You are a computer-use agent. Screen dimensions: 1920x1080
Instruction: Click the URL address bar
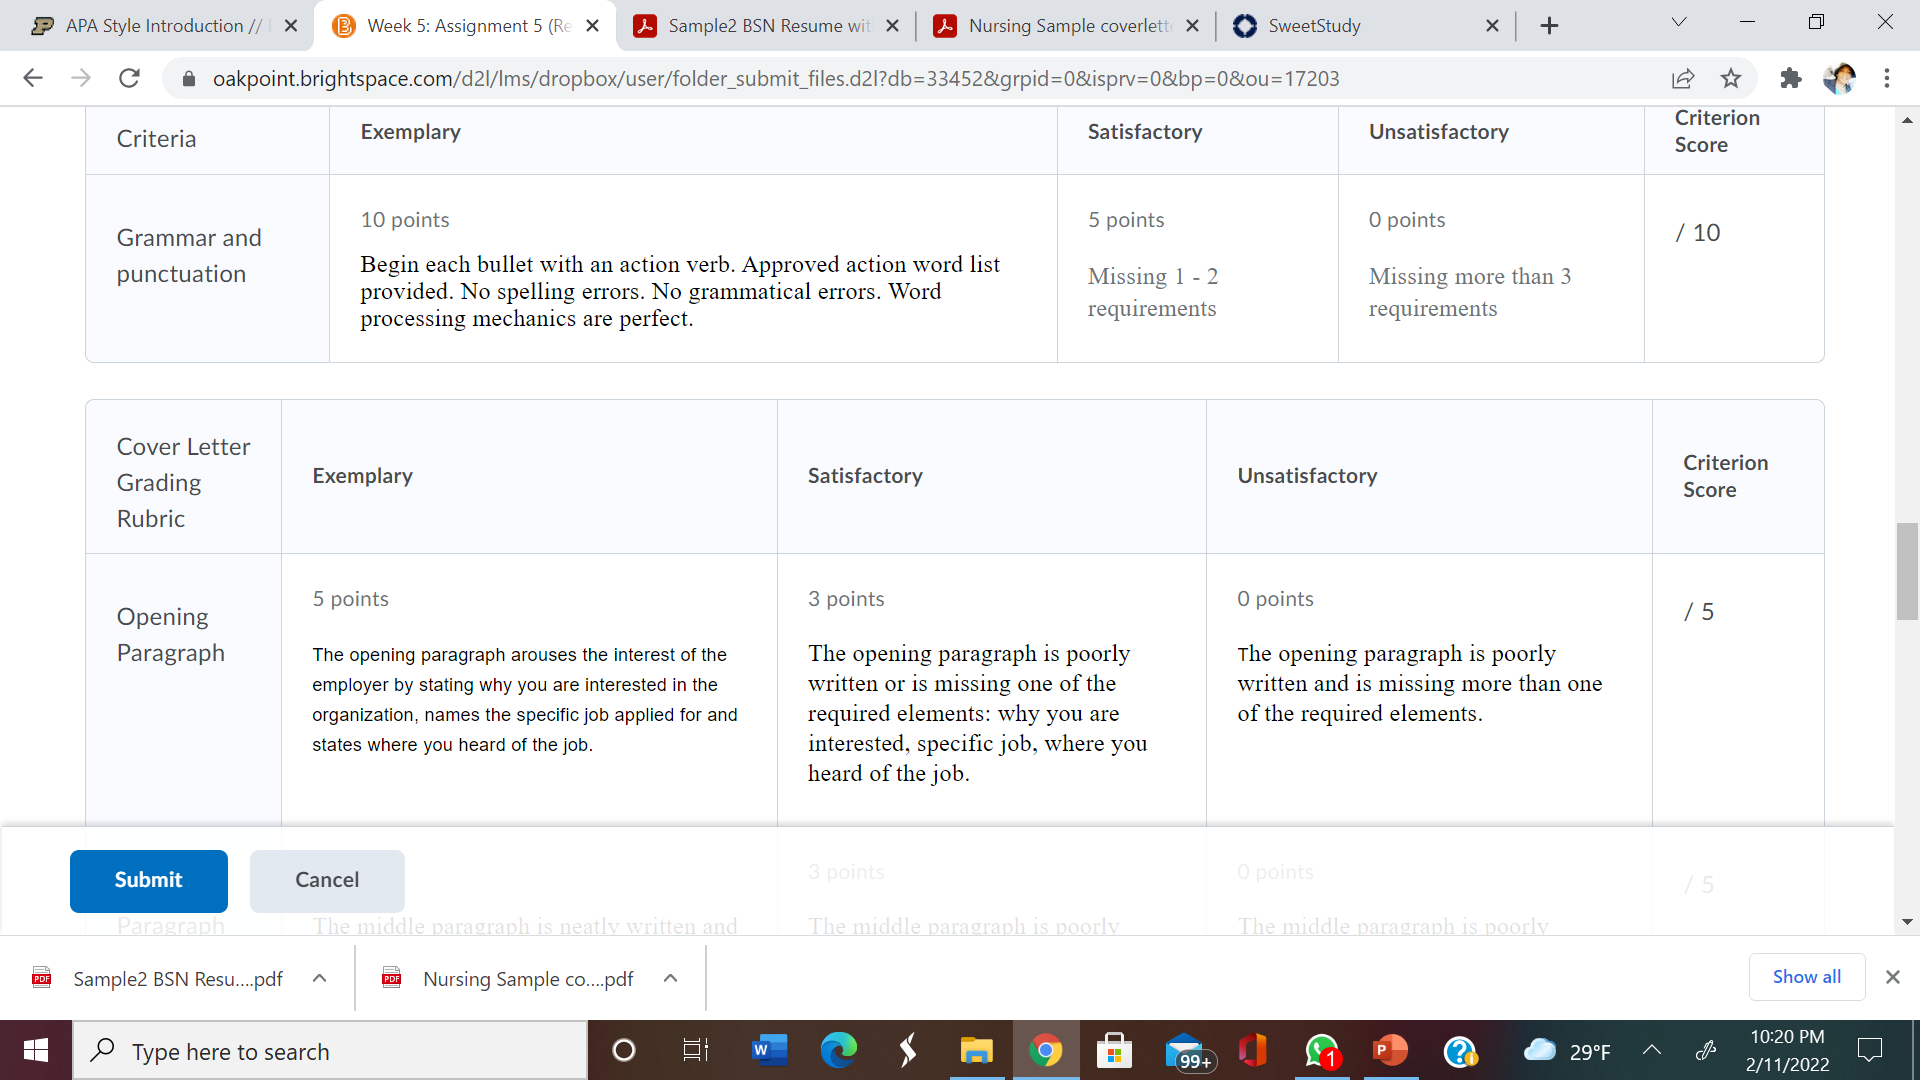pos(775,78)
